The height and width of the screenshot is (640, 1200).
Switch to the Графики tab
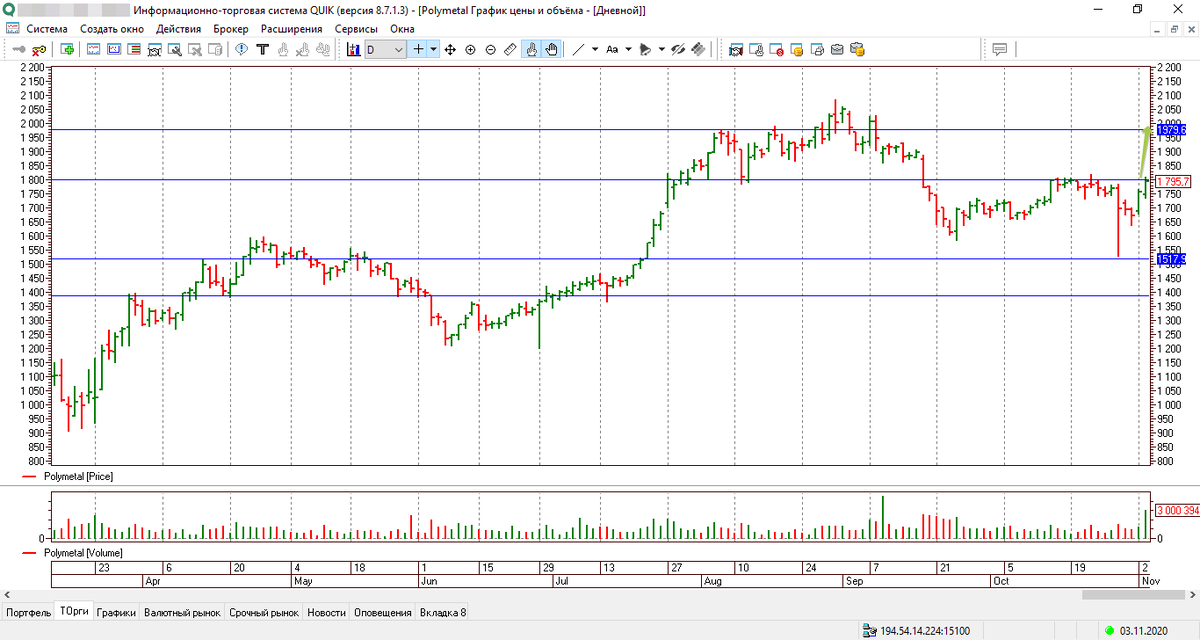click(116, 612)
